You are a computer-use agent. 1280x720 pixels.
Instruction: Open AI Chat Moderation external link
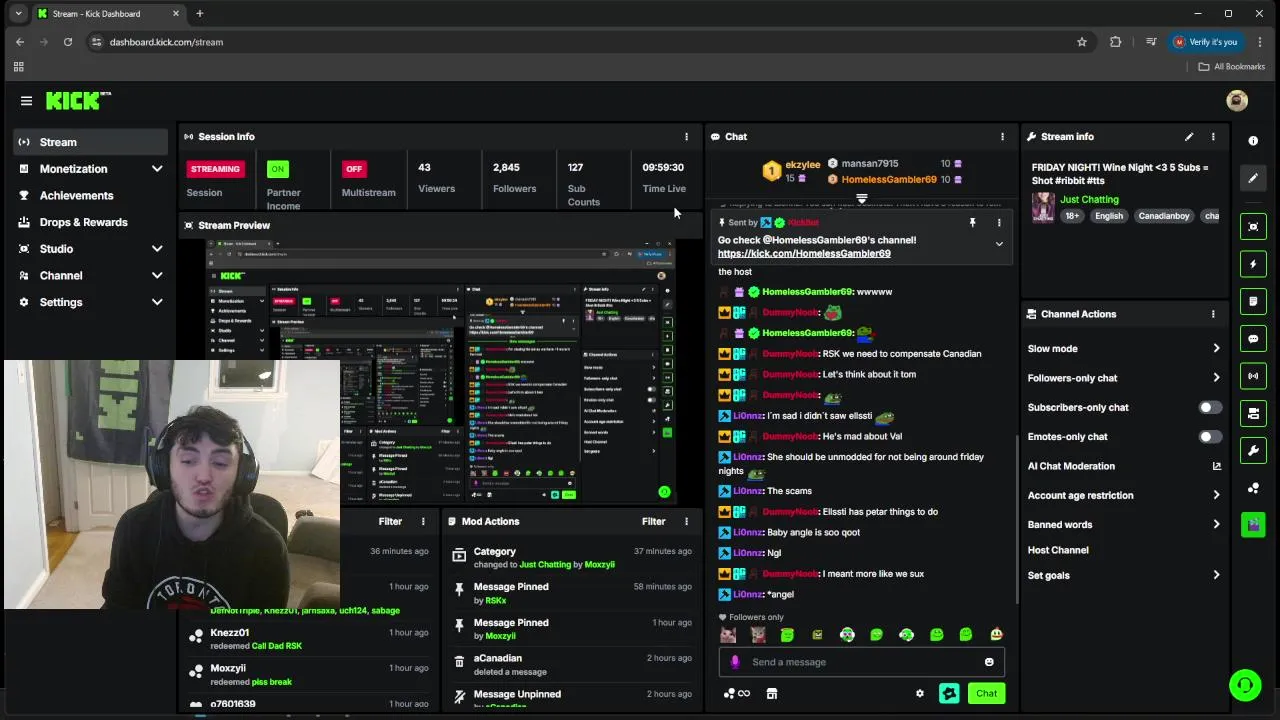(1217, 466)
